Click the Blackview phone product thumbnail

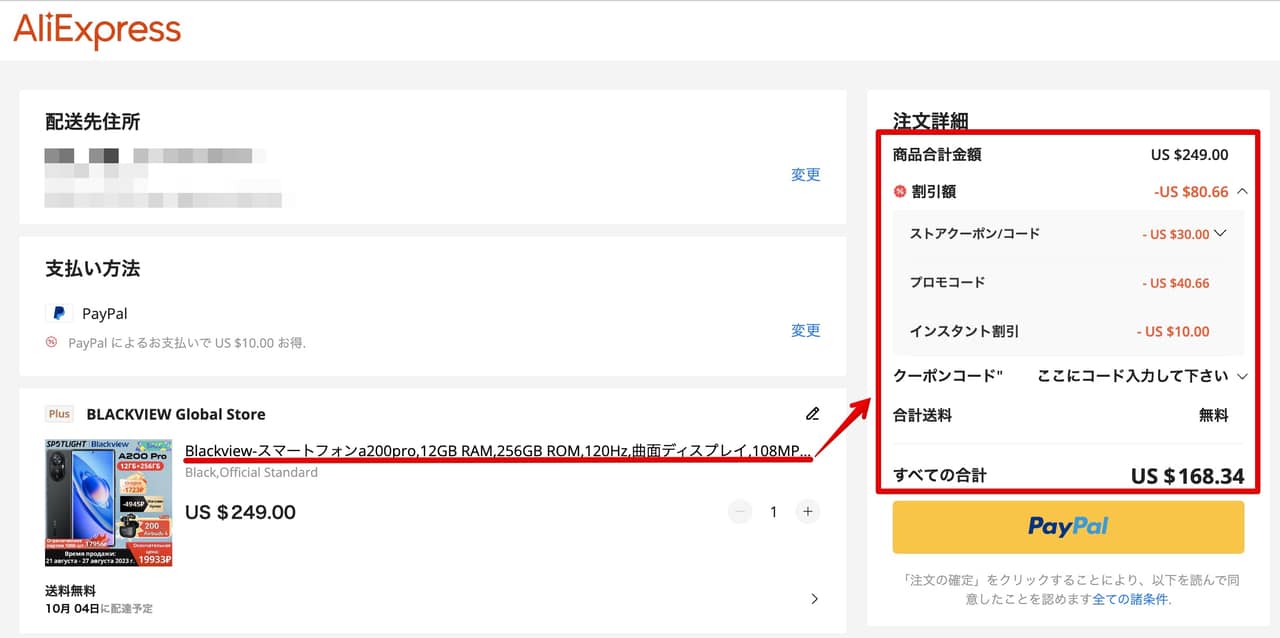point(108,502)
